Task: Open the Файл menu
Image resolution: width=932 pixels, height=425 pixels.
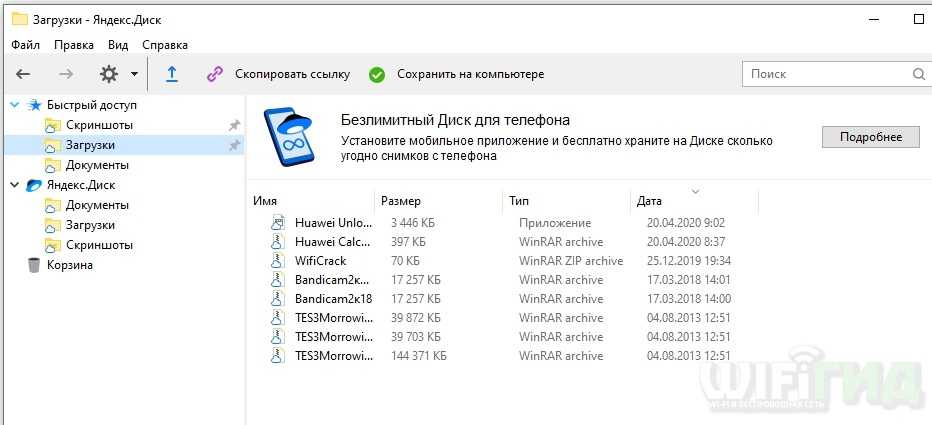Action: pyautogui.click(x=26, y=45)
